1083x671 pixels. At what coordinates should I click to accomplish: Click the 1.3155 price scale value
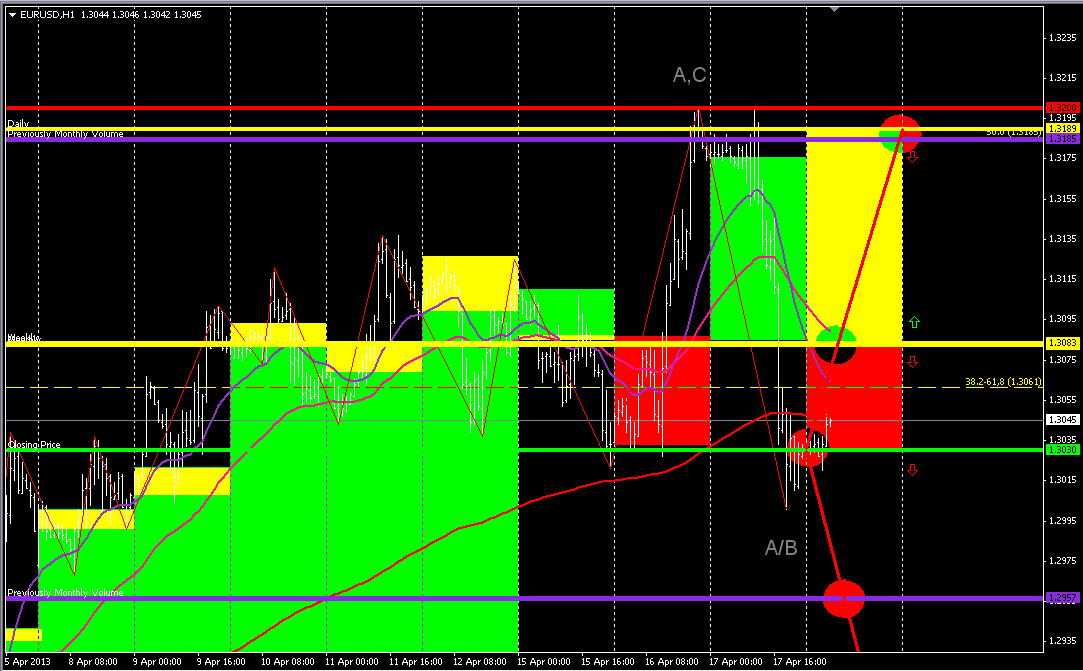pyautogui.click(x=1062, y=198)
